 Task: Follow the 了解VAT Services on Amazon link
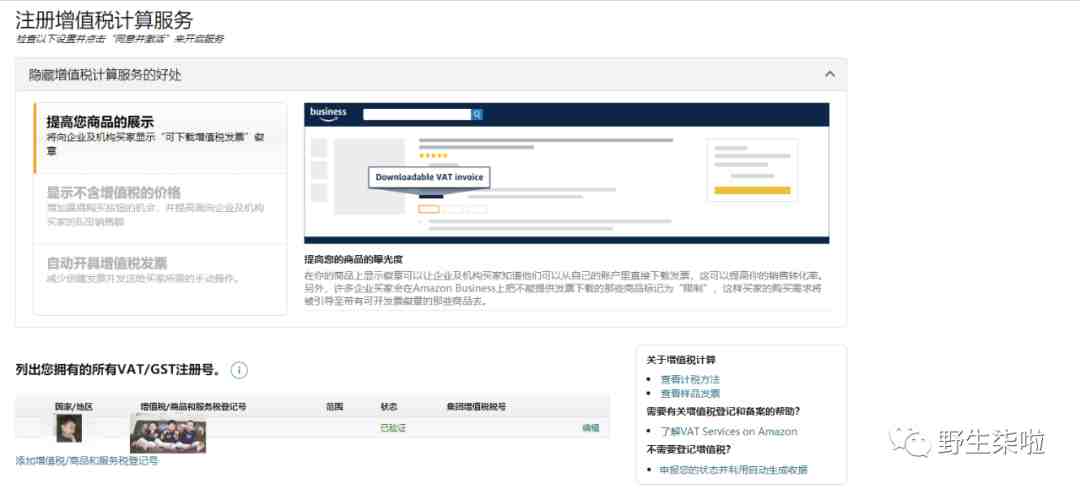click(728, 431)
